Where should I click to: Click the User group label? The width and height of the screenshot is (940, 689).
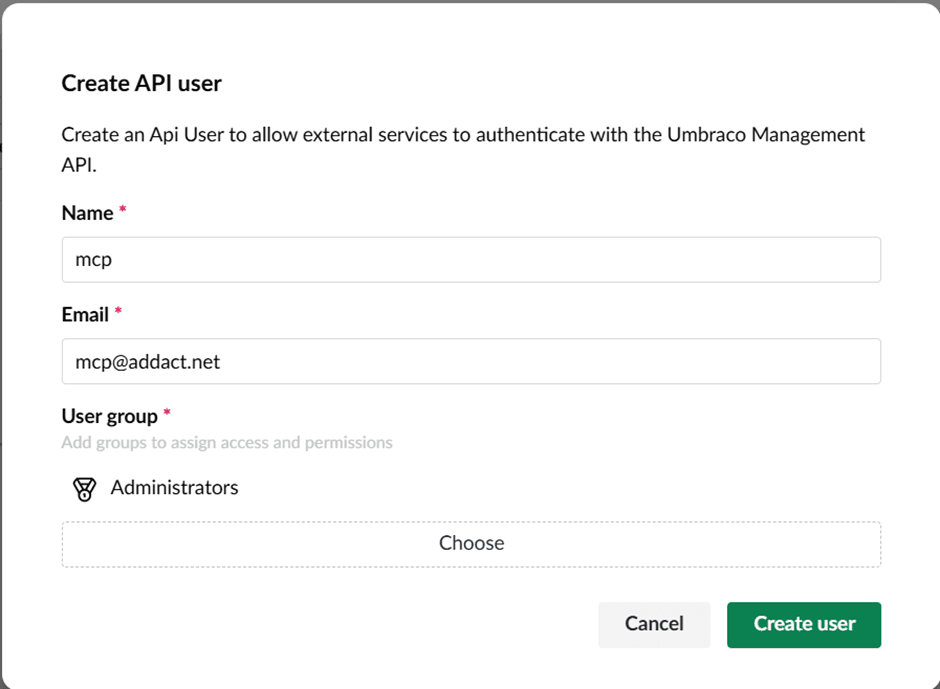coord(109,415)
